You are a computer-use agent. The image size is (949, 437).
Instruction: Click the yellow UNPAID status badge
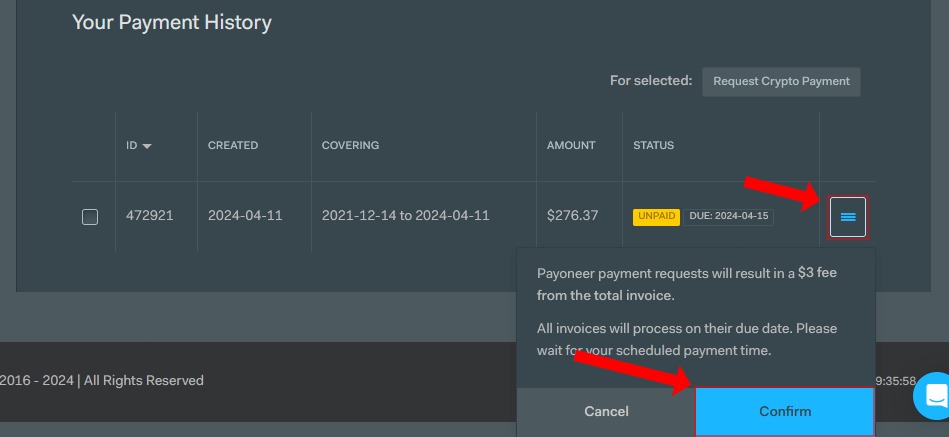click(x=656, y=216)
